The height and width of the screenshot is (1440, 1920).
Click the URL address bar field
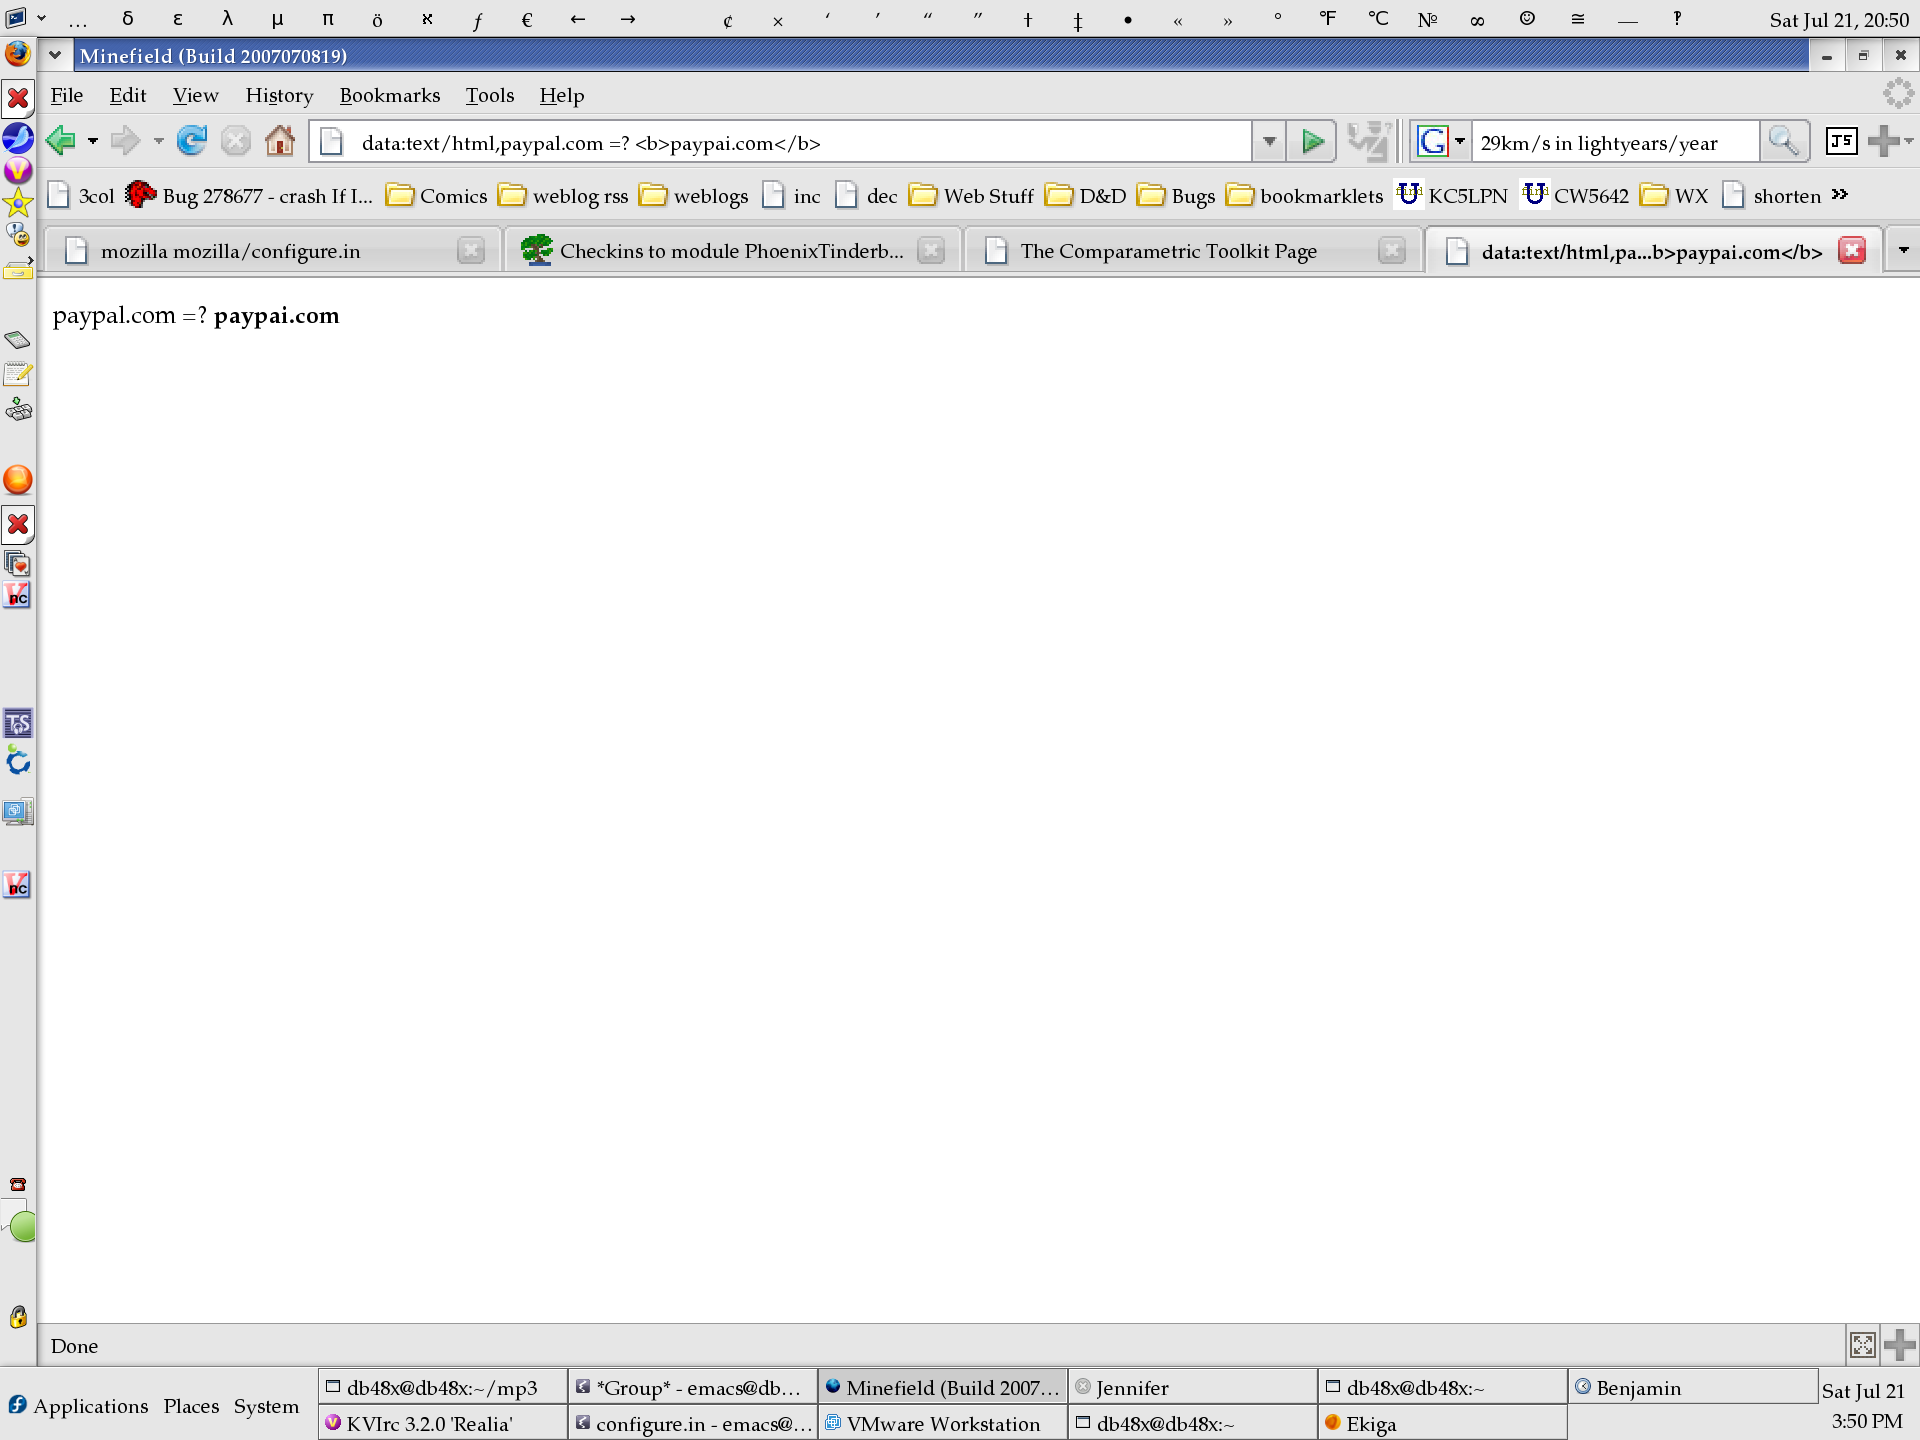click(780, 142)
